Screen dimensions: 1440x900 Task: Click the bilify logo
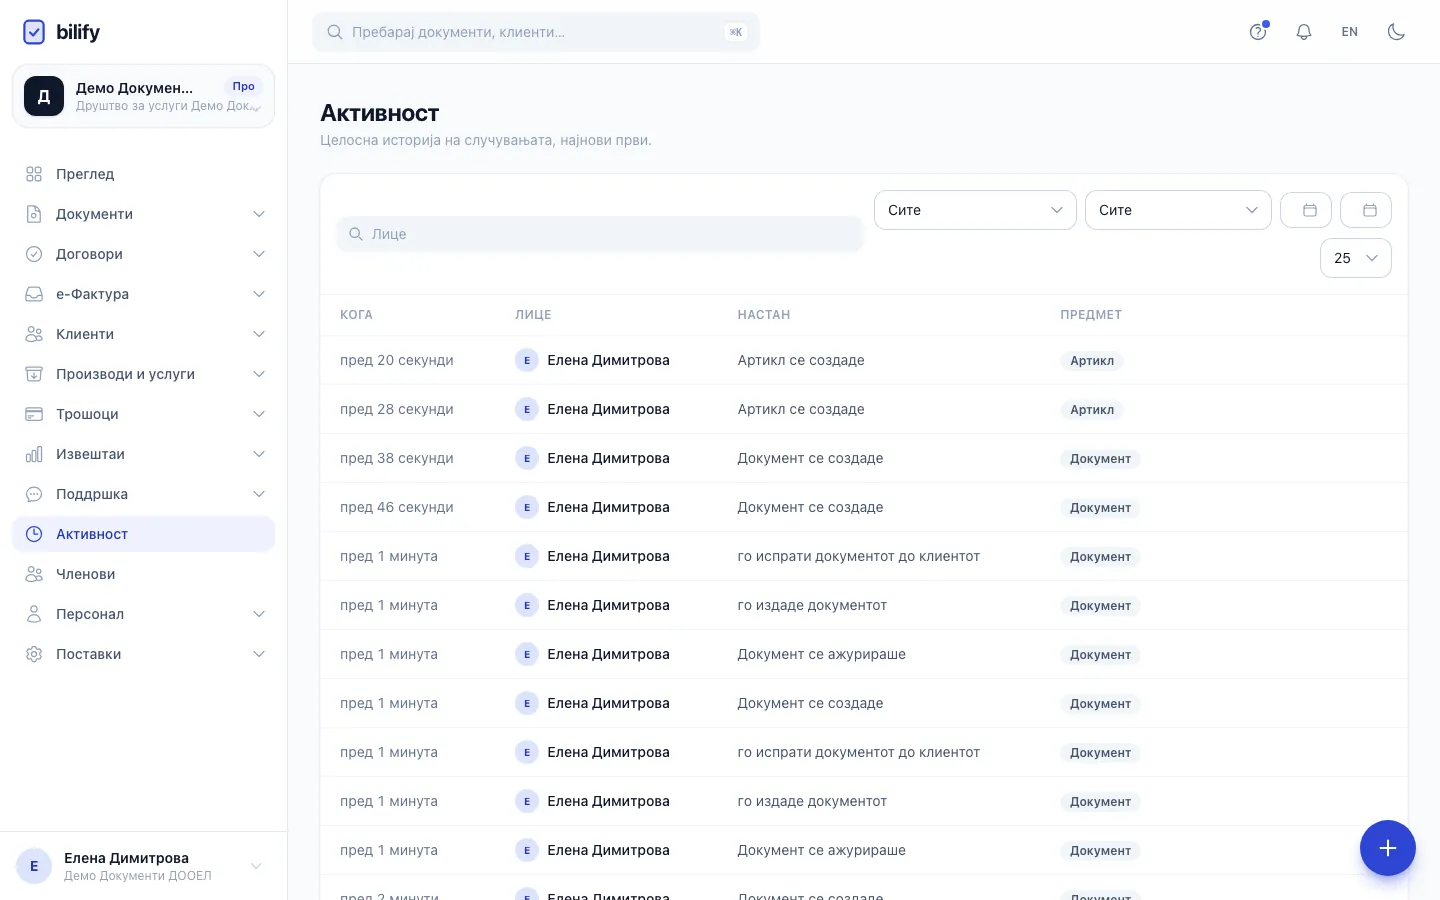pos(62,32)
